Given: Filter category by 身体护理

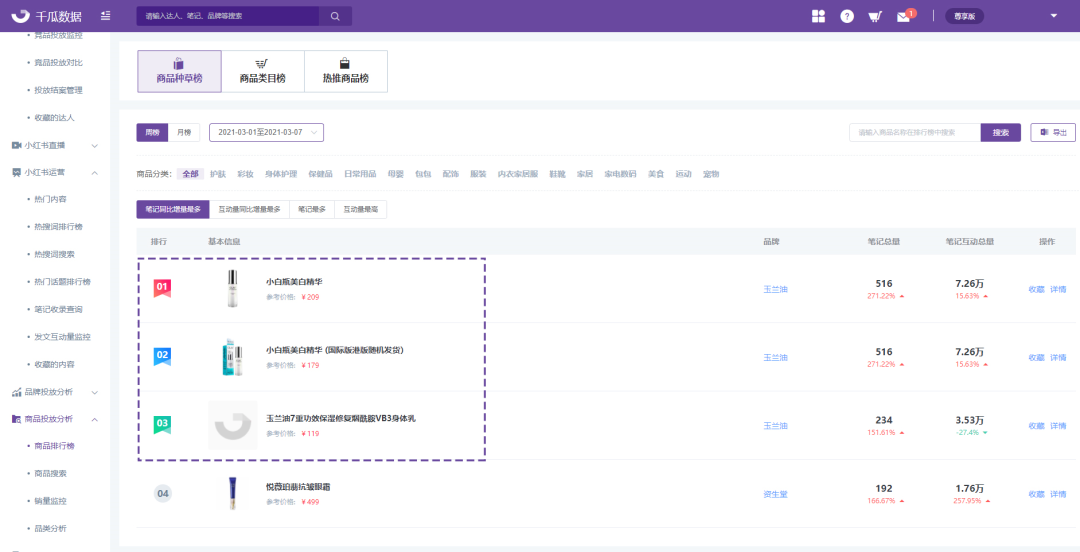Looking at the screenshot, I should [281, 174].
